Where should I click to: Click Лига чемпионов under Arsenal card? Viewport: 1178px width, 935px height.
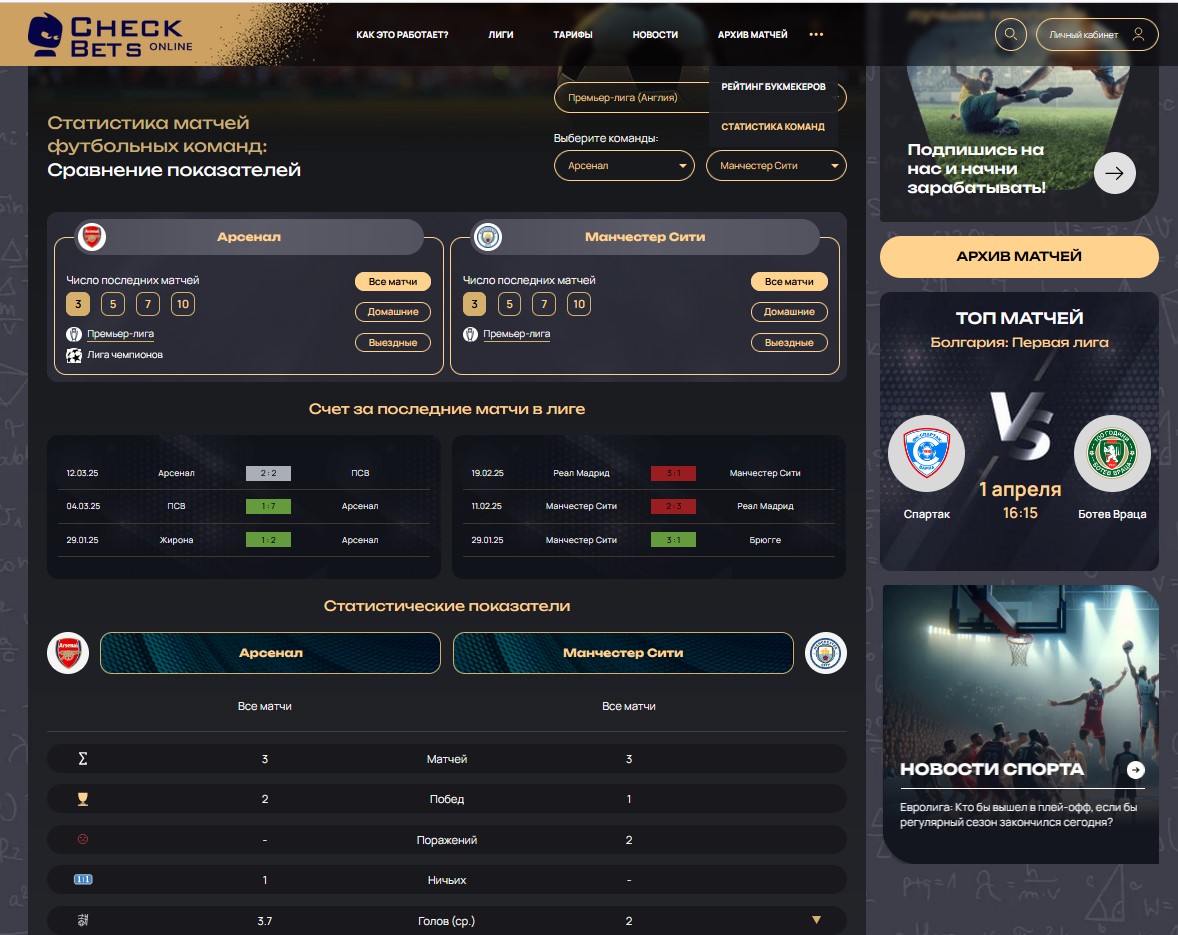pyautogui.click(x=124, y=355)
